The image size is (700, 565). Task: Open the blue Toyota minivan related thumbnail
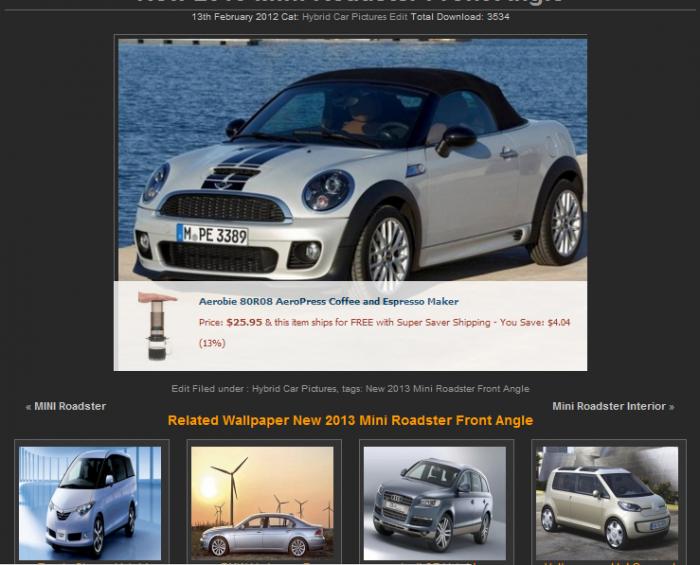tap(90, 503)
